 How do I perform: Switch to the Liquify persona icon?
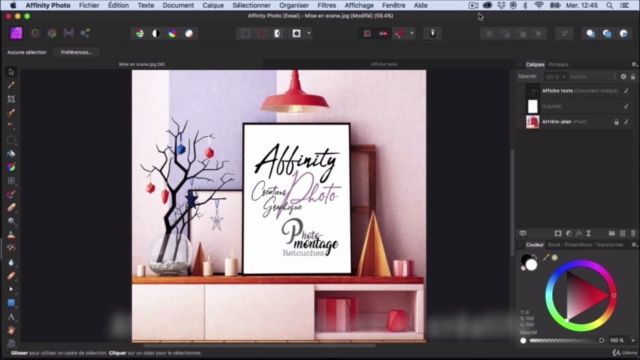[x=36, y=33]
